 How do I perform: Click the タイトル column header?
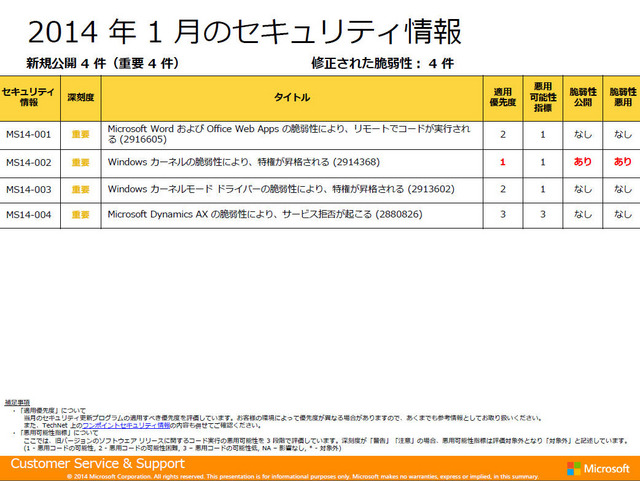(x=292, y=97)
